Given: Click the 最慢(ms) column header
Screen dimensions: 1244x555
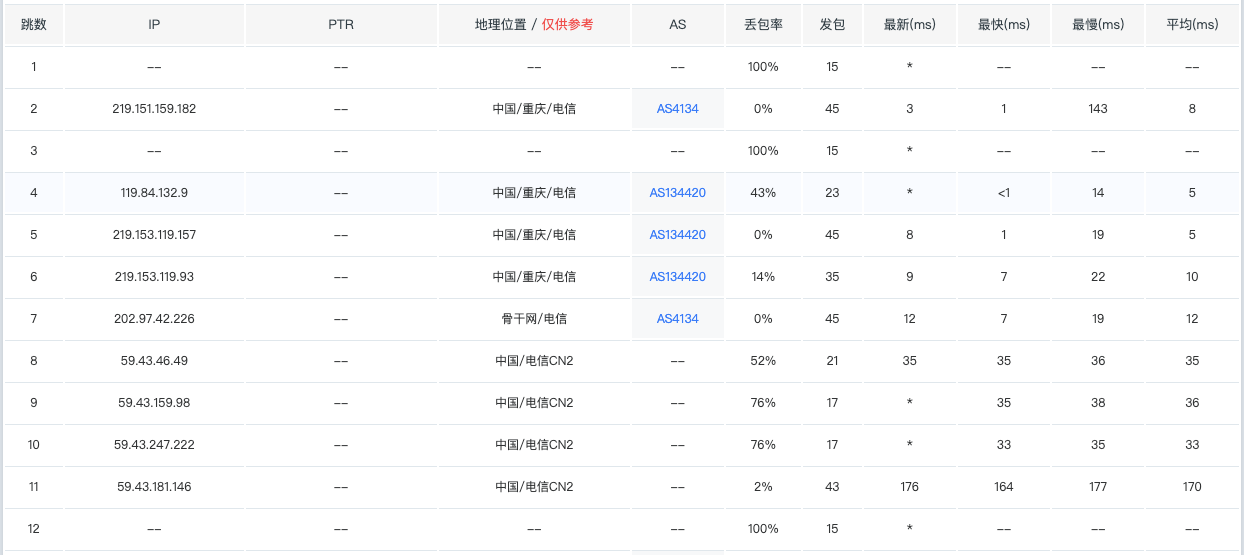Looking at the screenshot, I should (x=1097, y=25).
